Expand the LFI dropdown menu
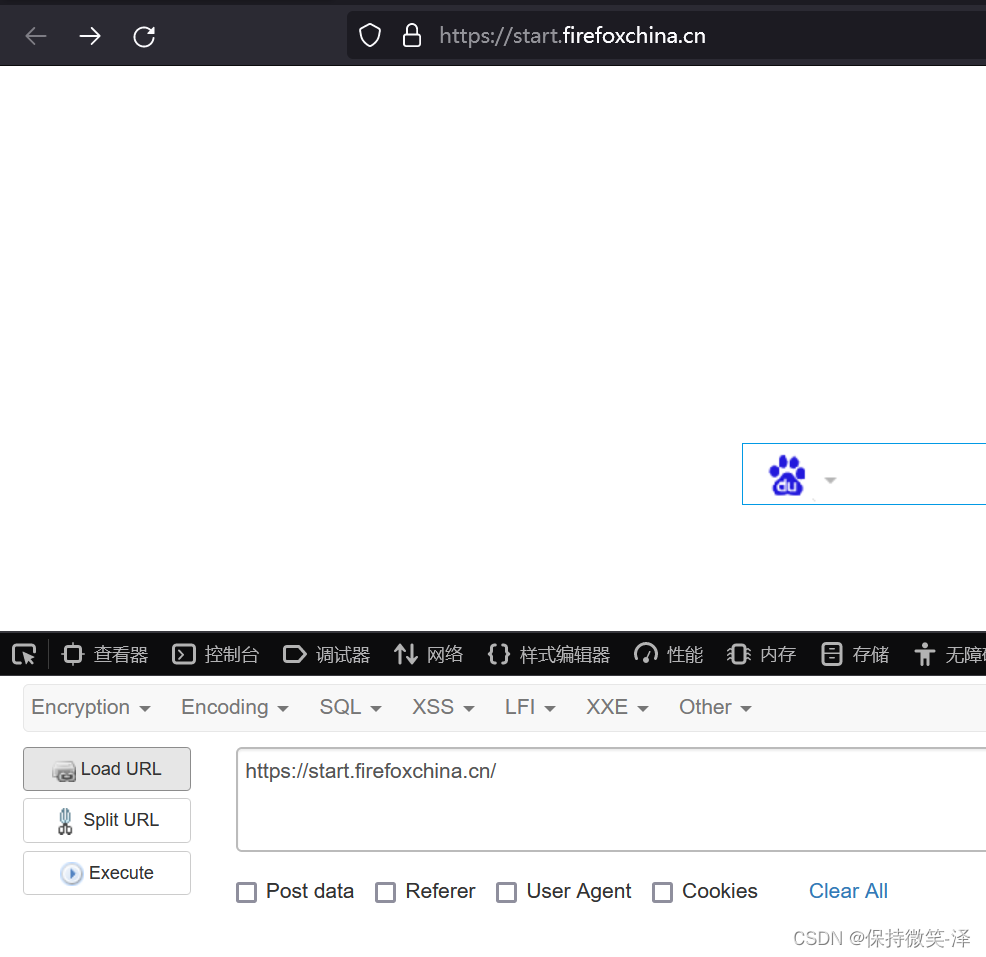This screenshot has height=957, width=986. (x=530, y=707)
